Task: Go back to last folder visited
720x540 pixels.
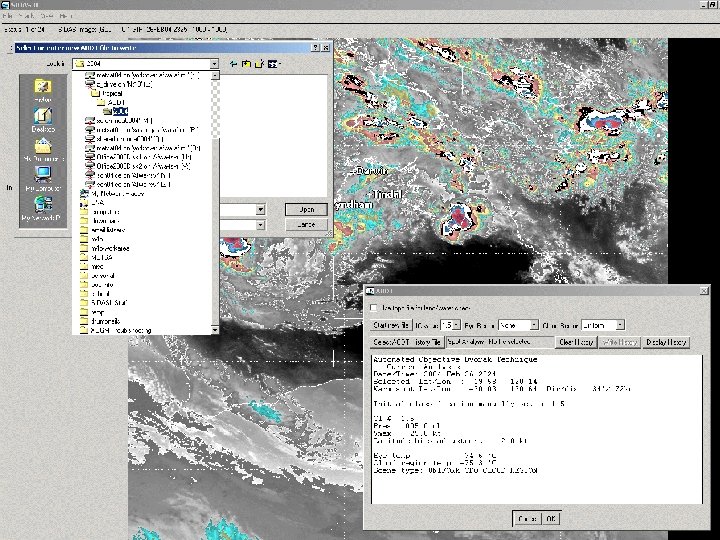Action: click(x=233, y=64)
